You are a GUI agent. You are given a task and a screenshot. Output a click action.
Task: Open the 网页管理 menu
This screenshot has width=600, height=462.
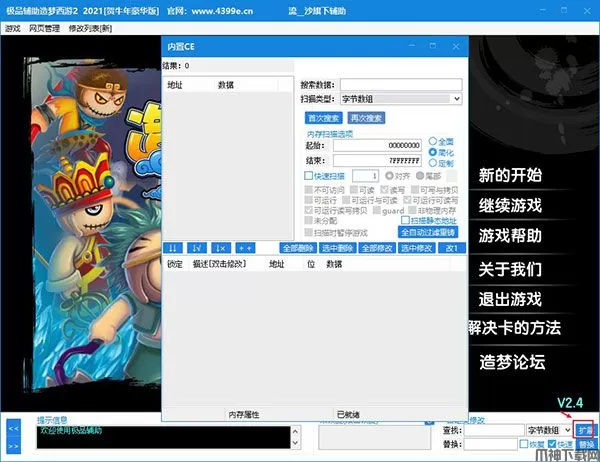point(44,28)
